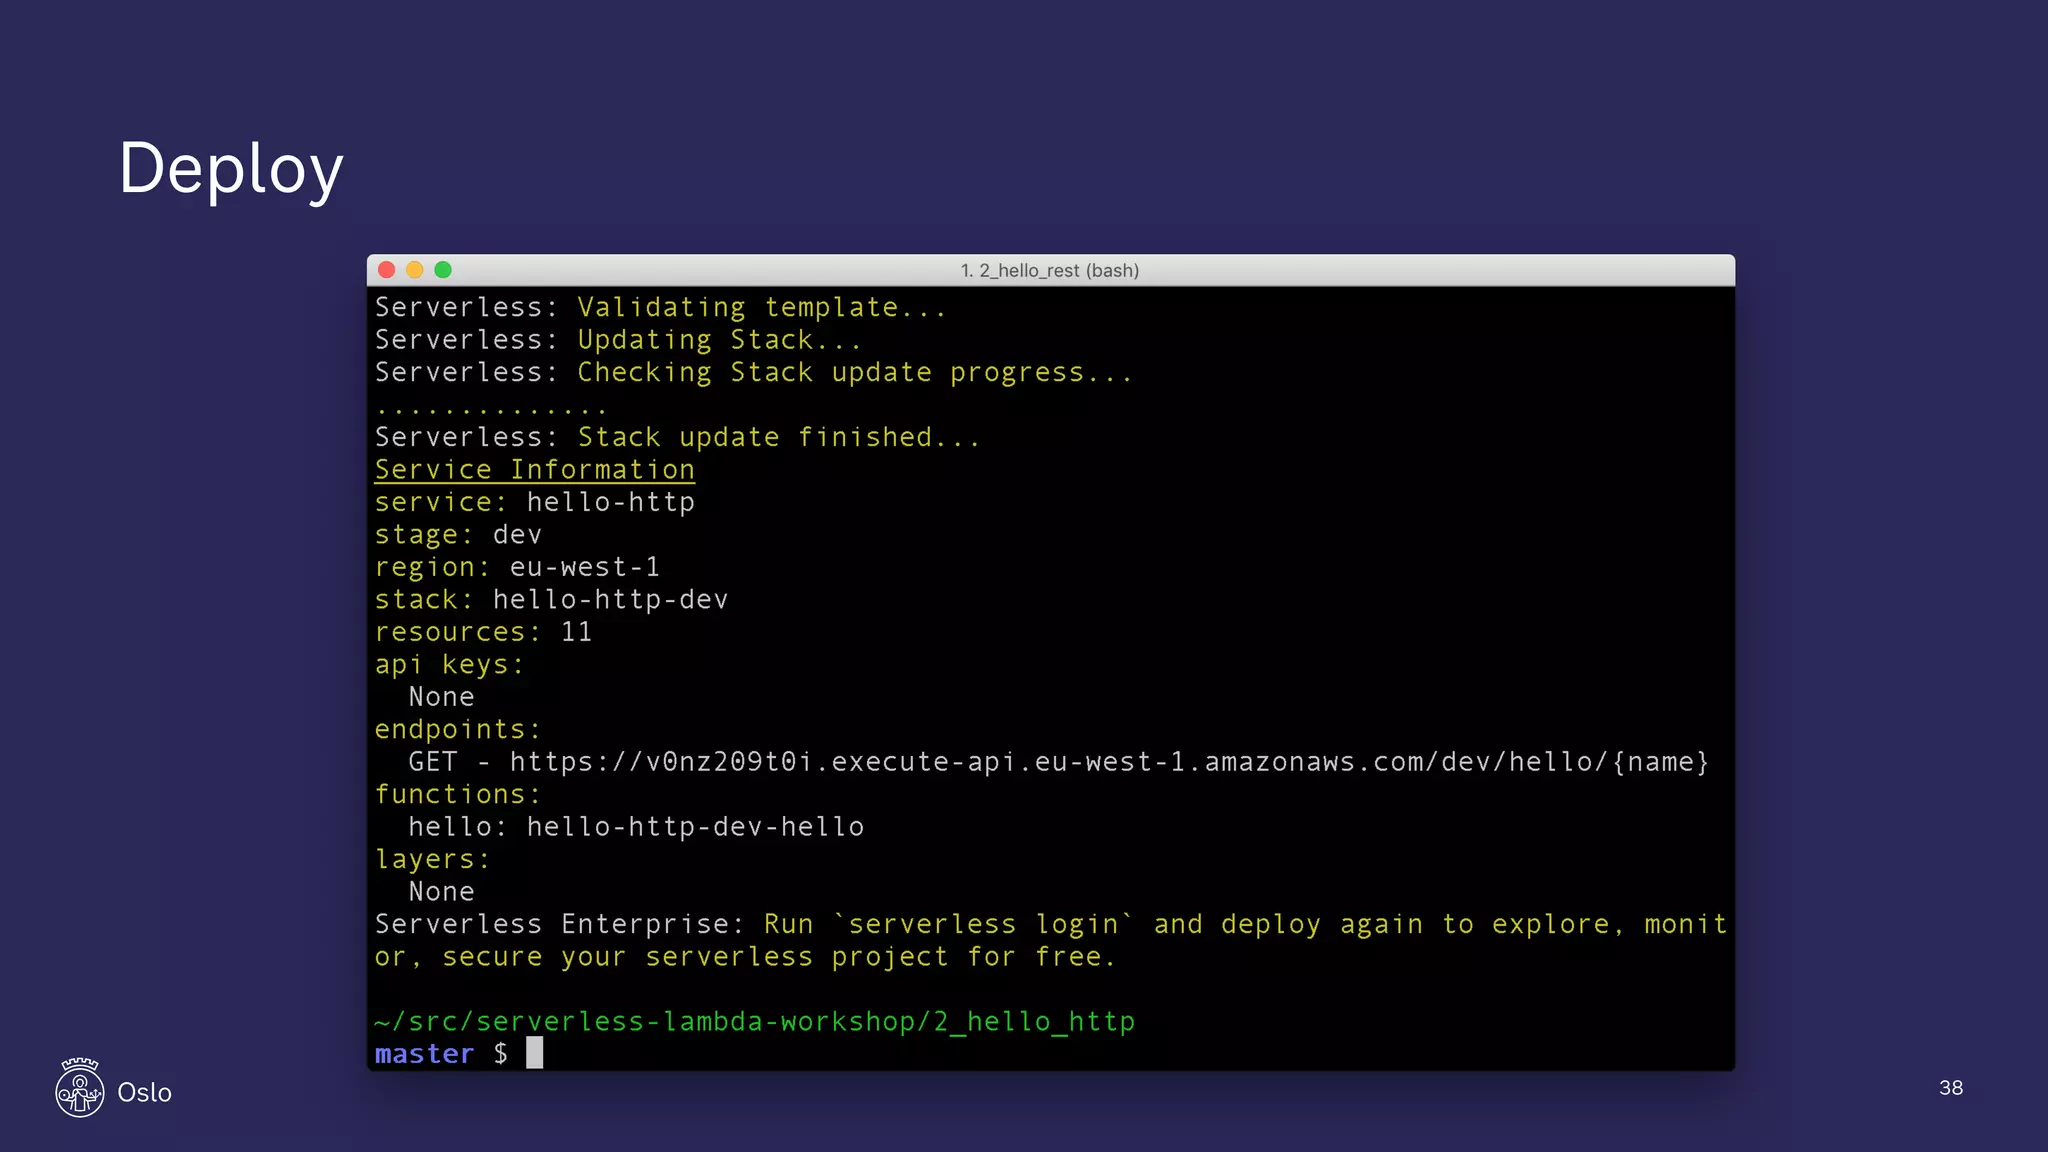Click the green zoom button of terminal

[x=443, y=270]
